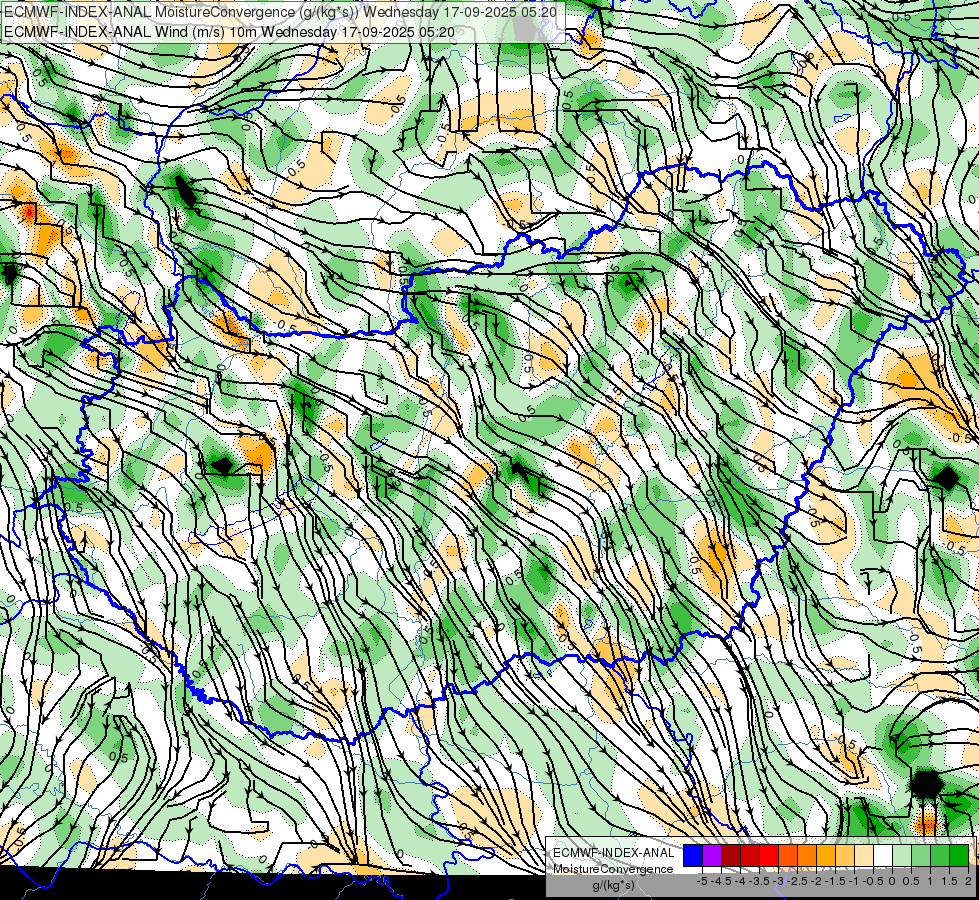Select the pale peach swatch between -1 and -0.5

pos(864,856)
